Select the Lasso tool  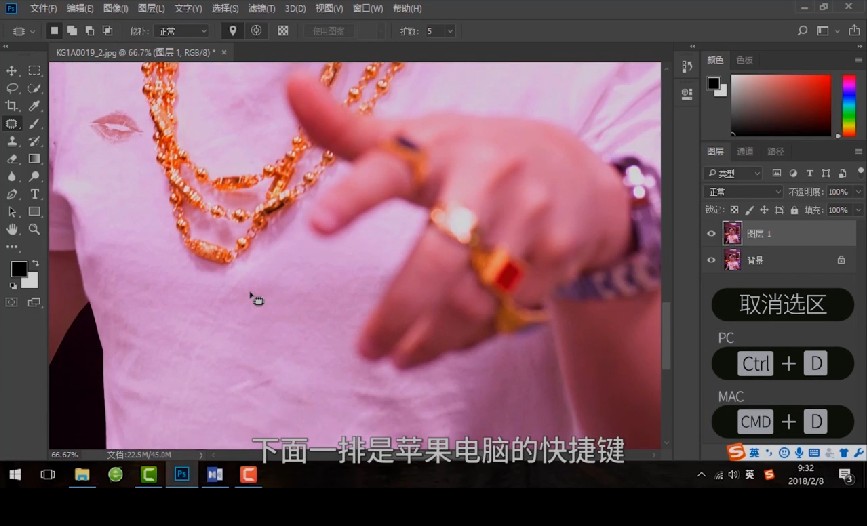coord(12,88)
